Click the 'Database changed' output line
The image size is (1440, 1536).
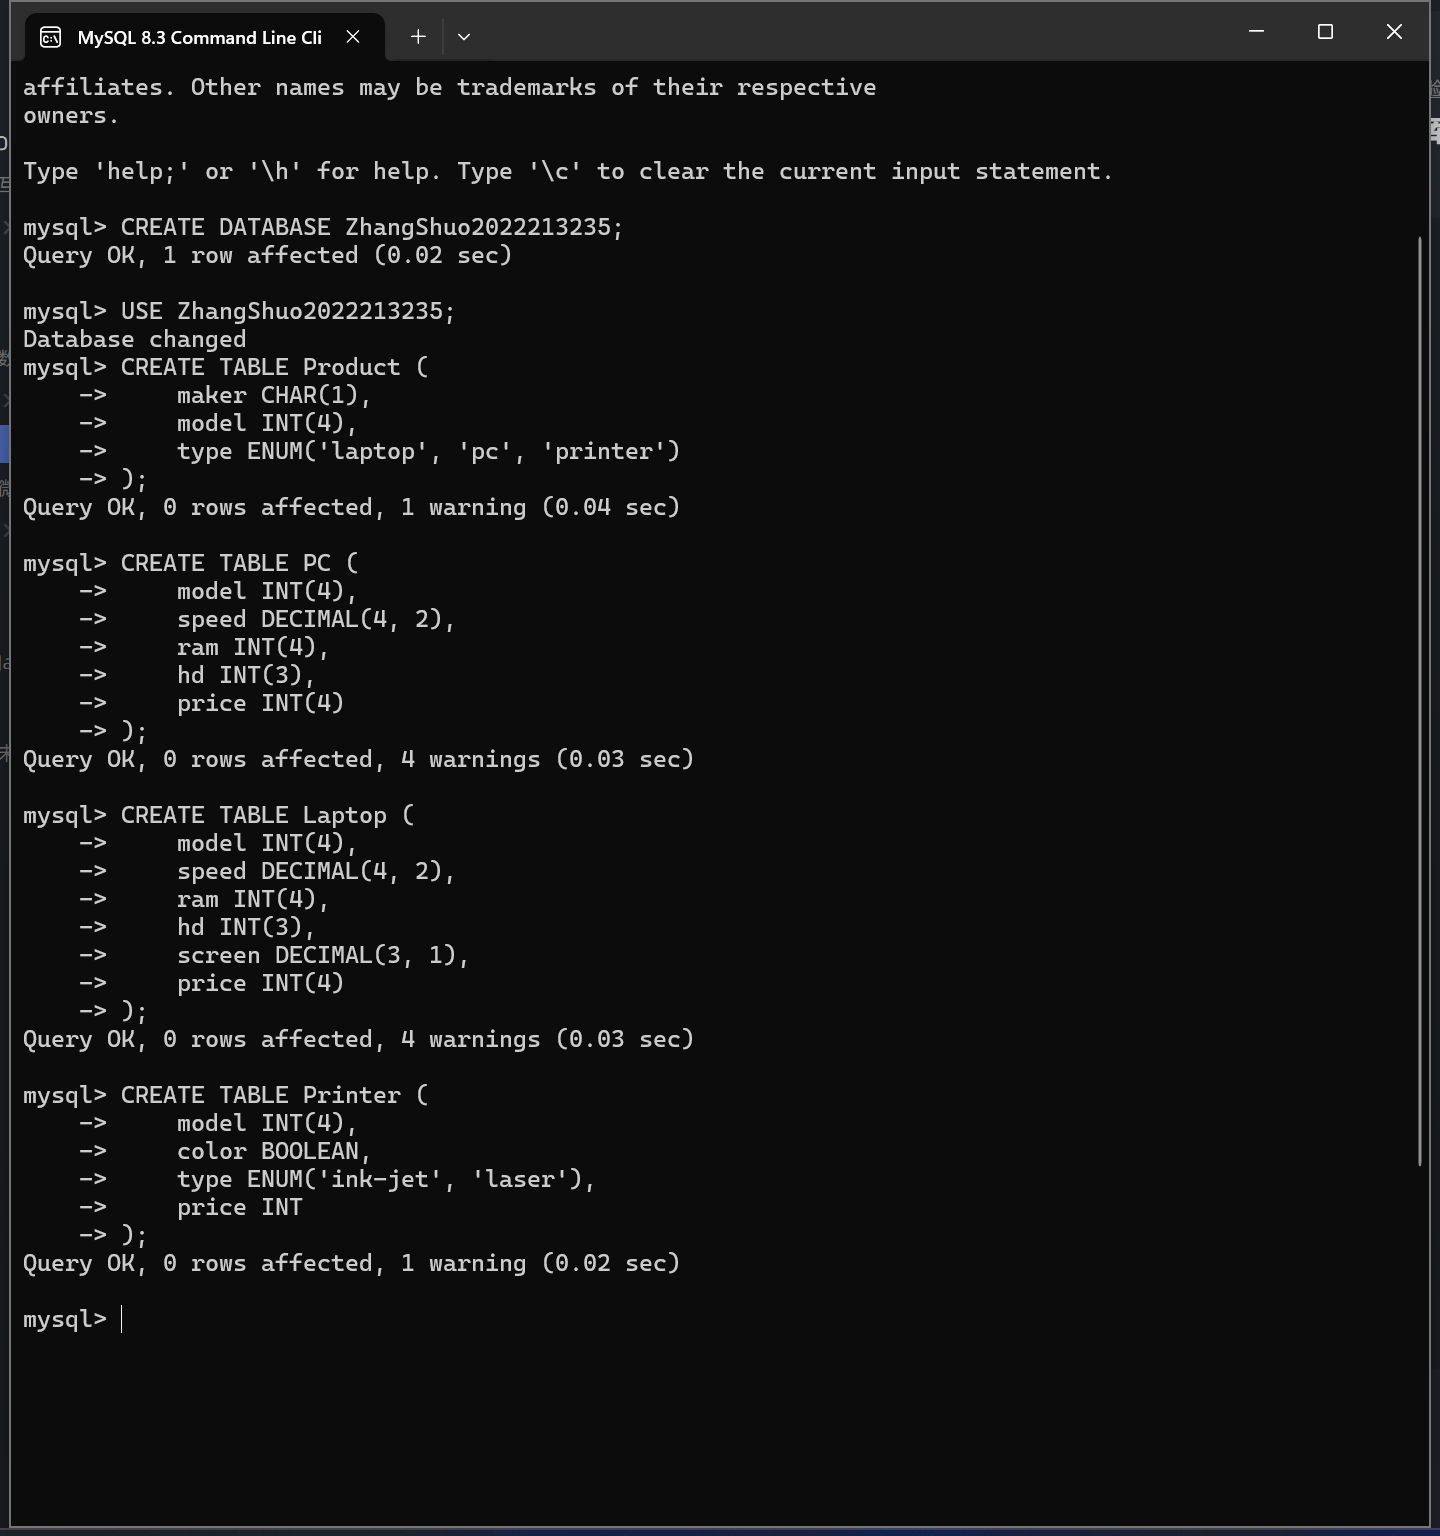[x=134, y=339]
